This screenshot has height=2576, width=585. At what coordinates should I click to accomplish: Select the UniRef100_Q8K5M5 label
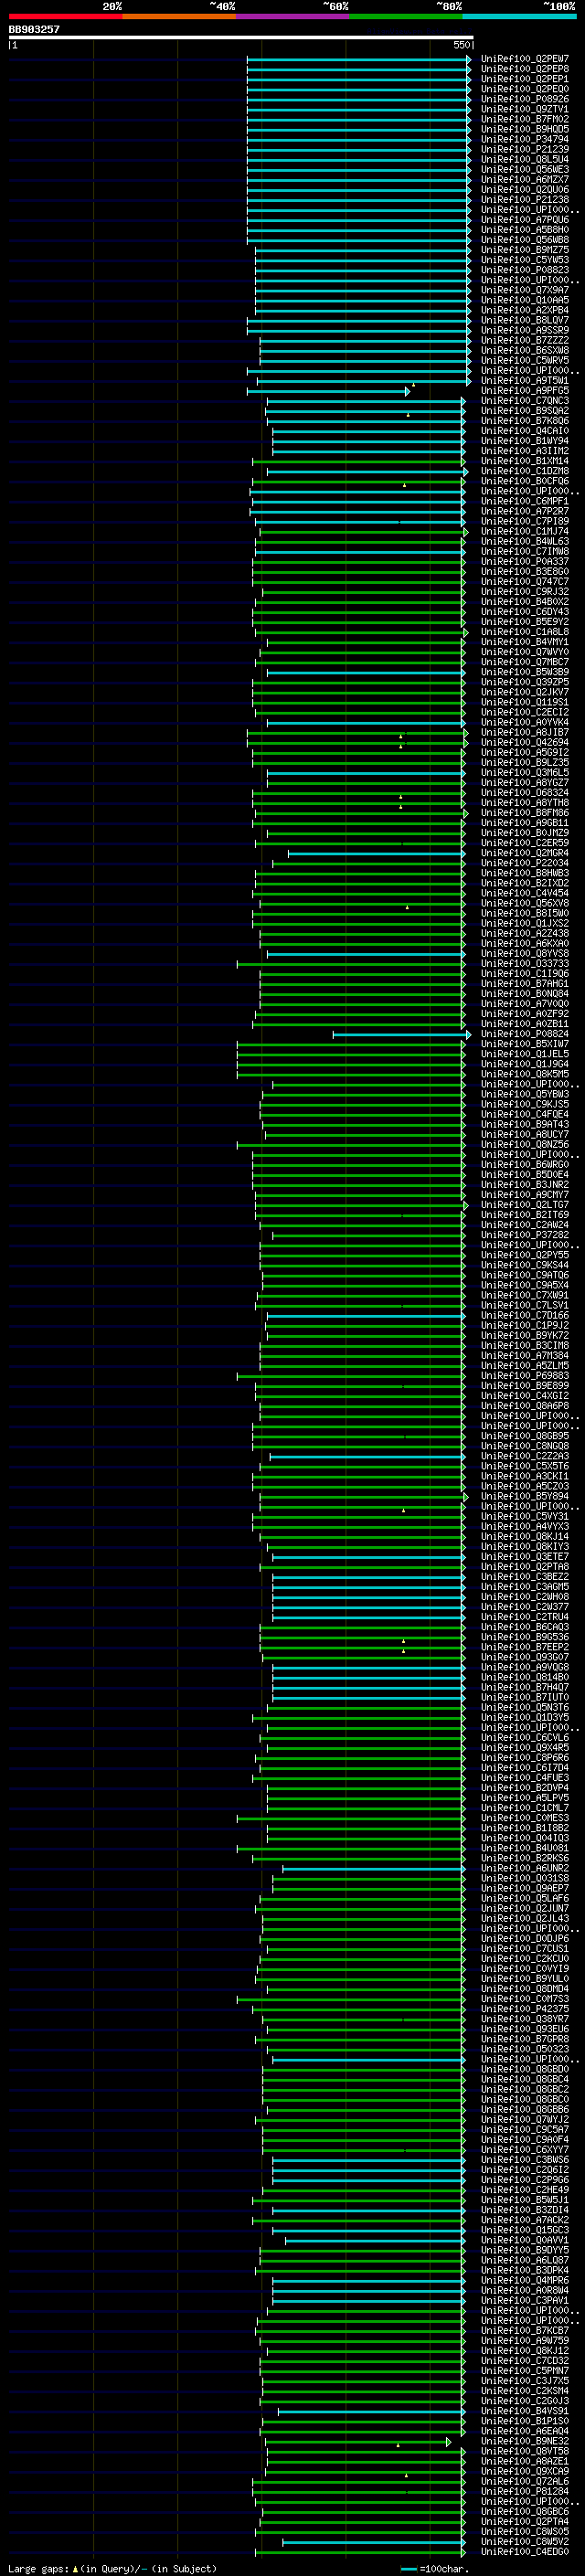pos(524,1074)
